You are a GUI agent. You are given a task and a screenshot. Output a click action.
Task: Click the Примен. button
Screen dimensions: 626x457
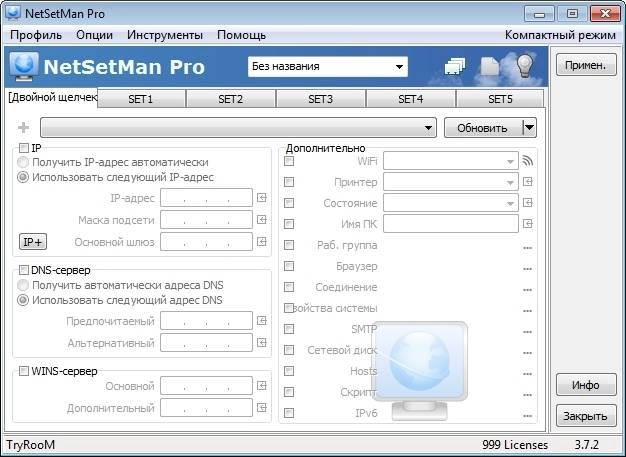click(586, 65)
